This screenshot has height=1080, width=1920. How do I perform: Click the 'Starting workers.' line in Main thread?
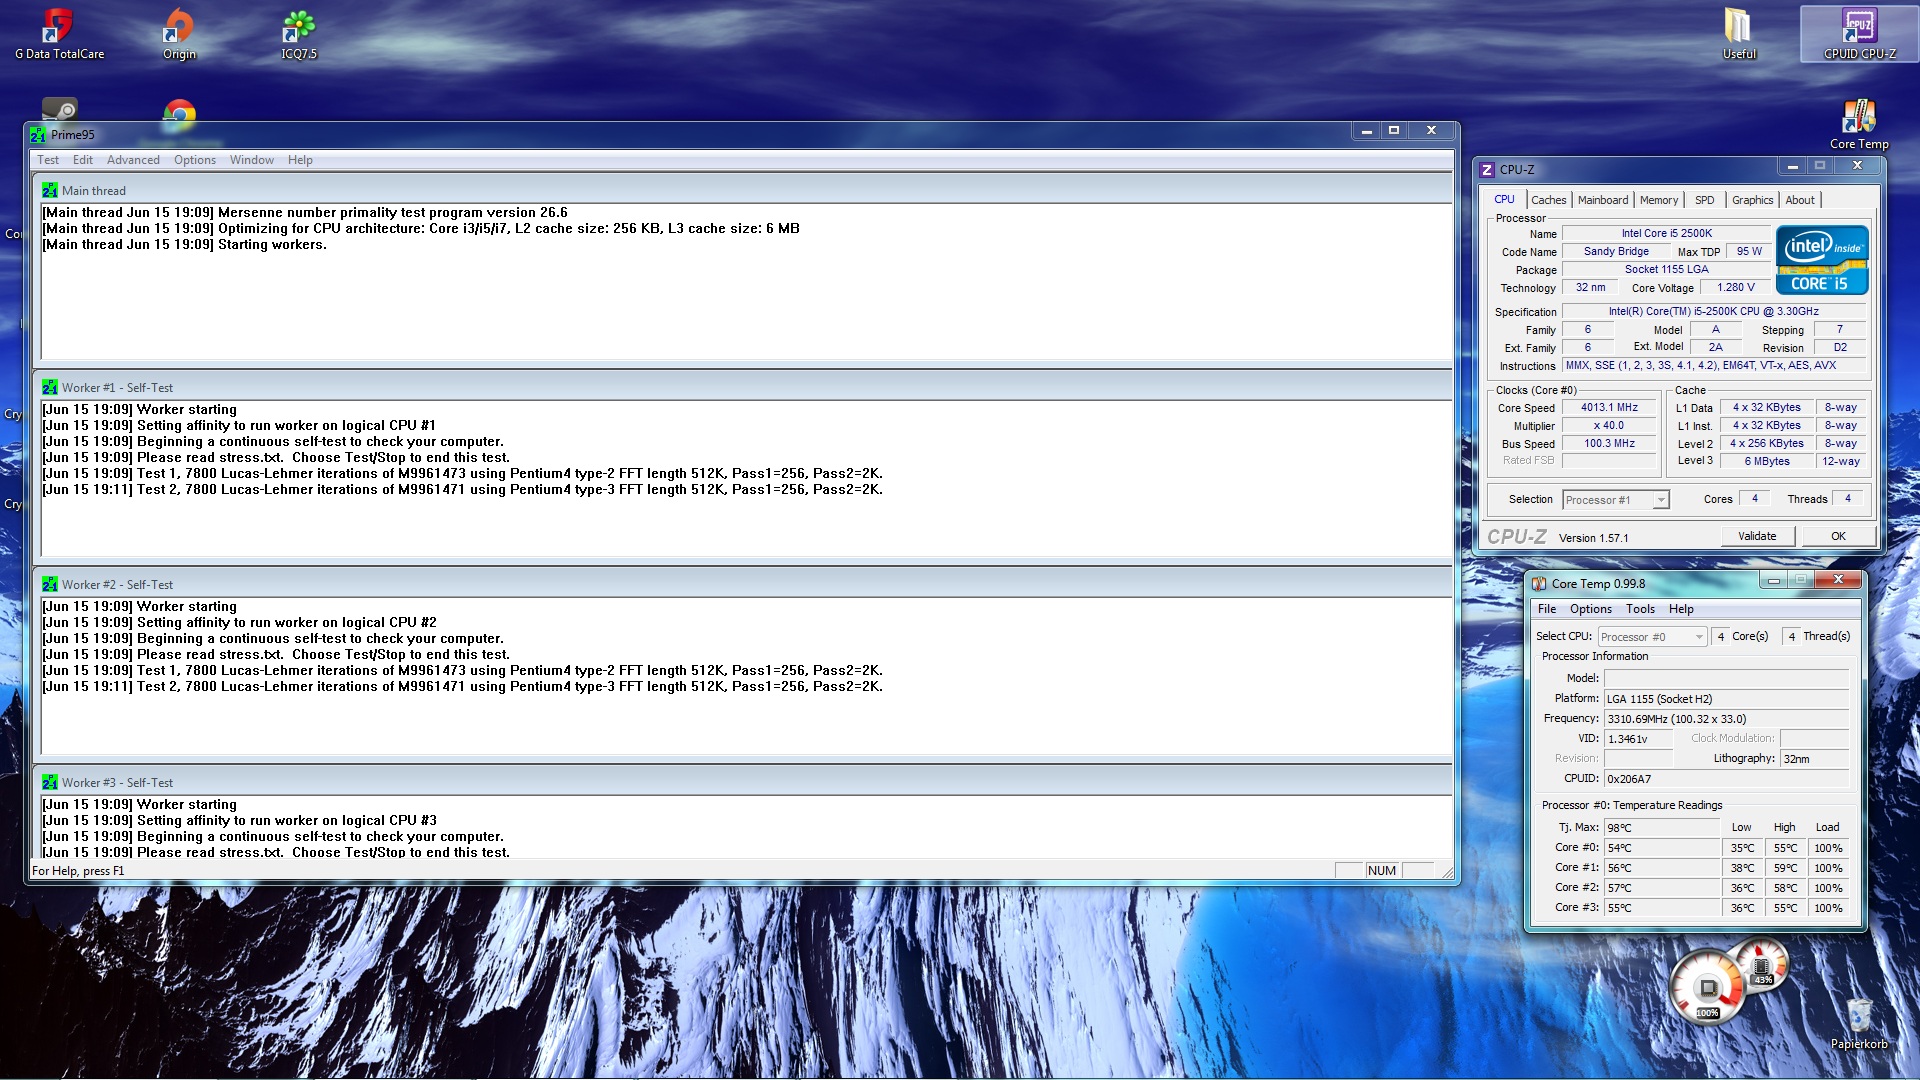pos(184,245)
